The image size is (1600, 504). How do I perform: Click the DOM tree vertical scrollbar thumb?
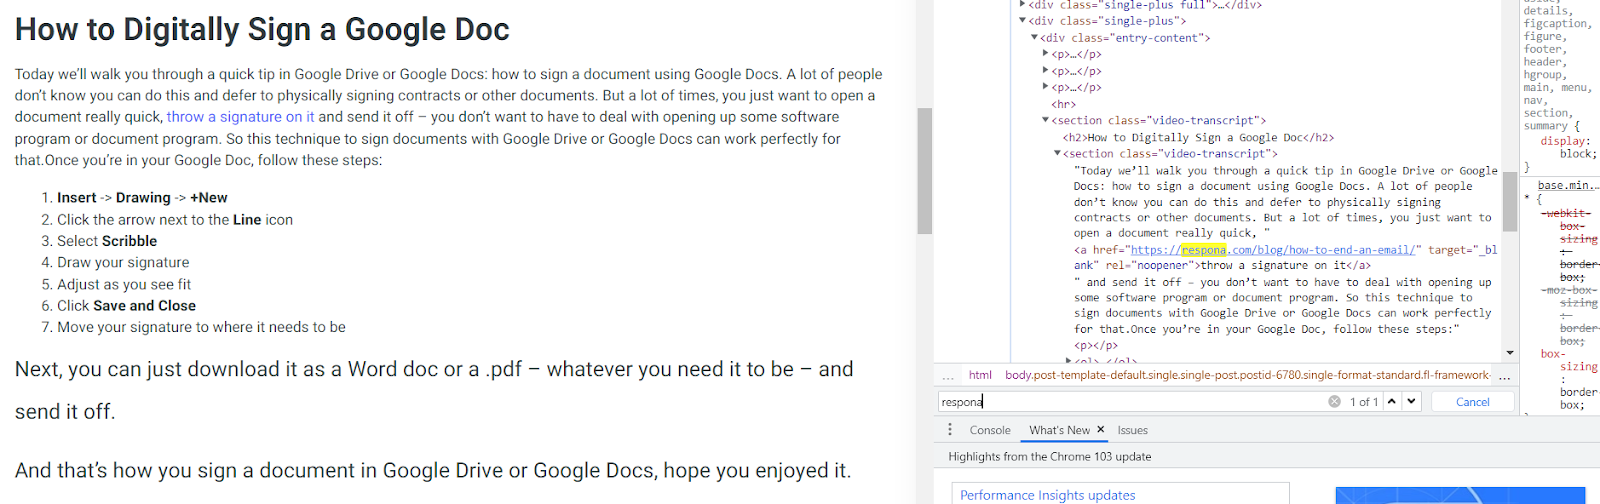click(1510, 201)
